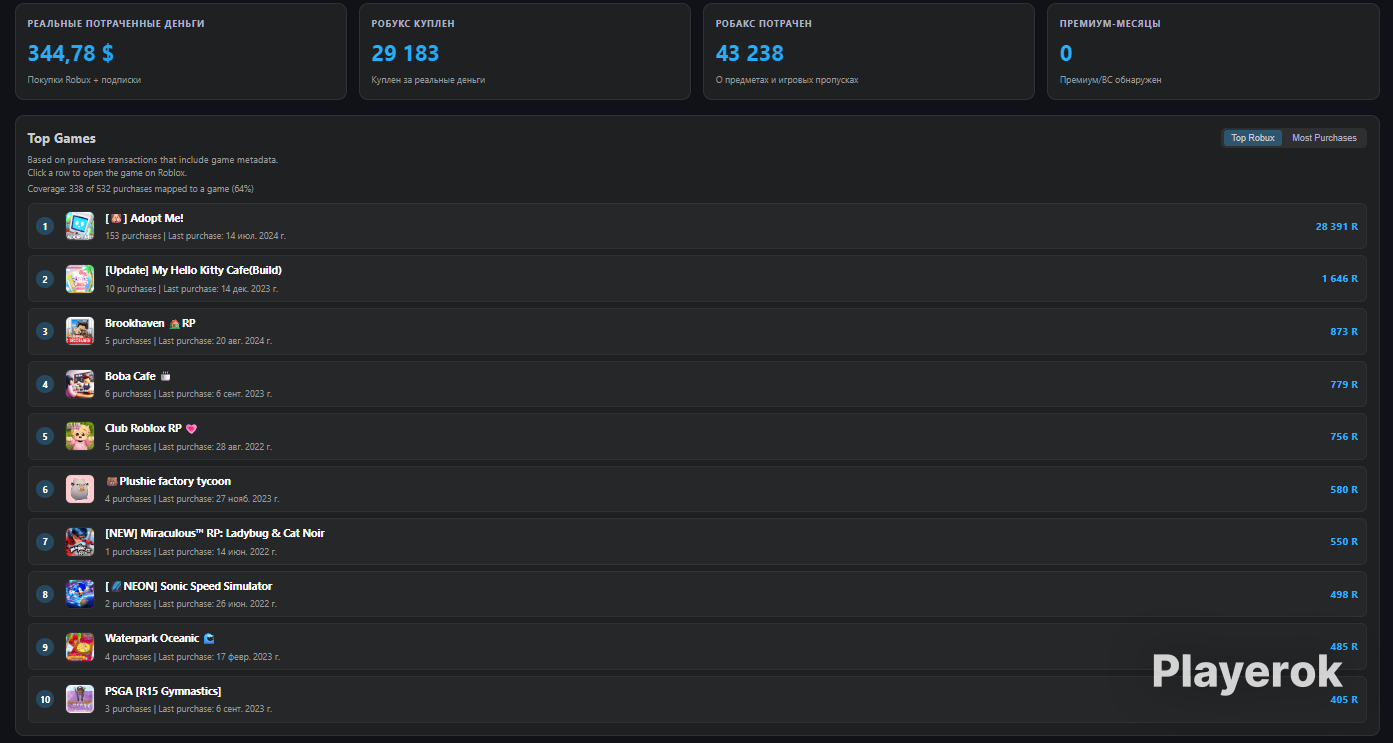Click the My Hello Kitty Cafe thumbnail icon
Viewport: 1393px width, 743px height.
[80, 279]
